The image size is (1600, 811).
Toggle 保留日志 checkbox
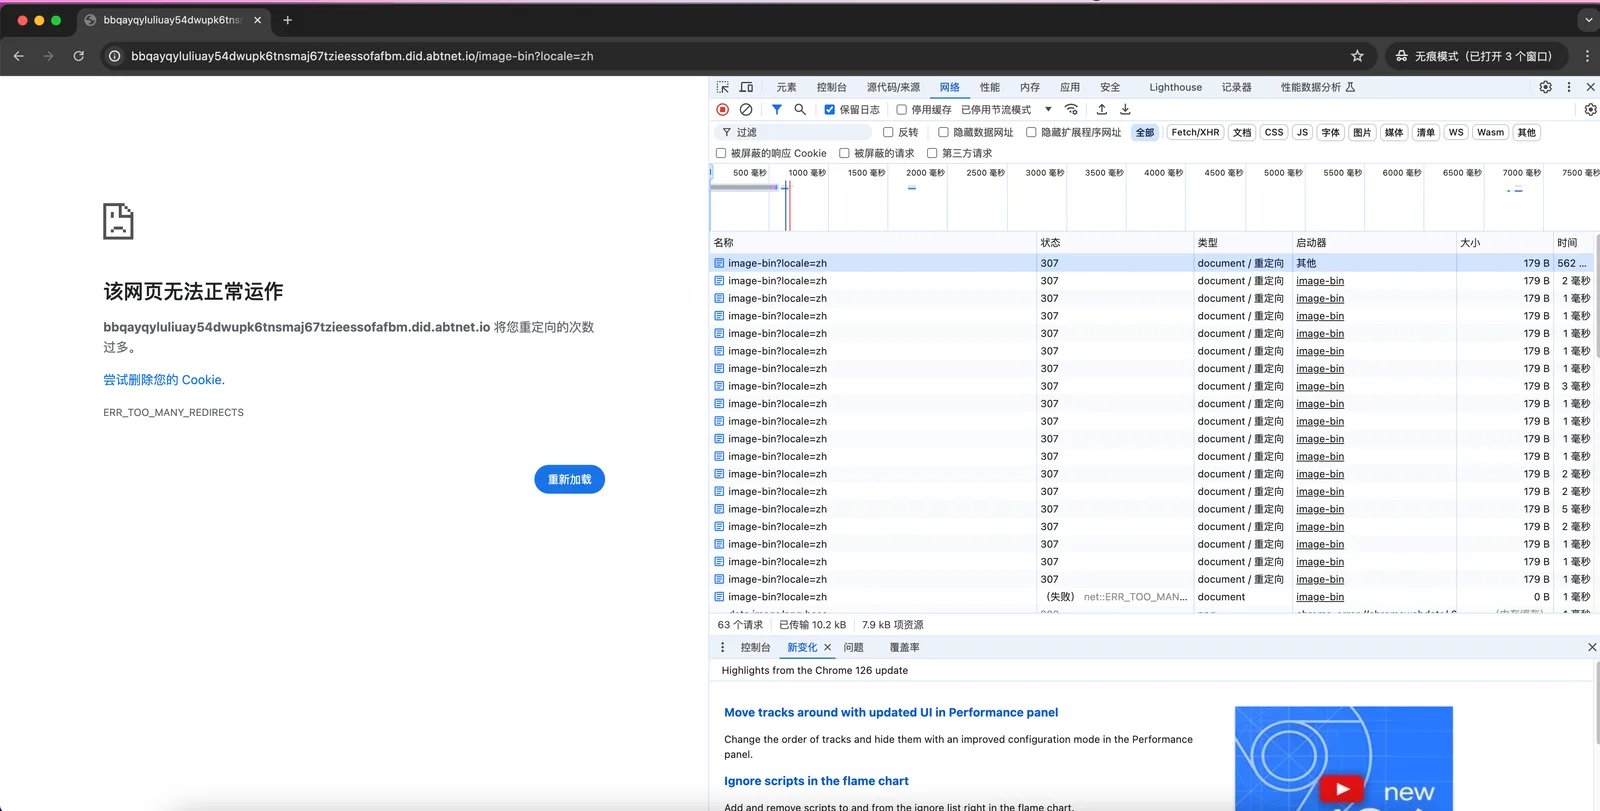pyautogui.click(x=829, y=110)
